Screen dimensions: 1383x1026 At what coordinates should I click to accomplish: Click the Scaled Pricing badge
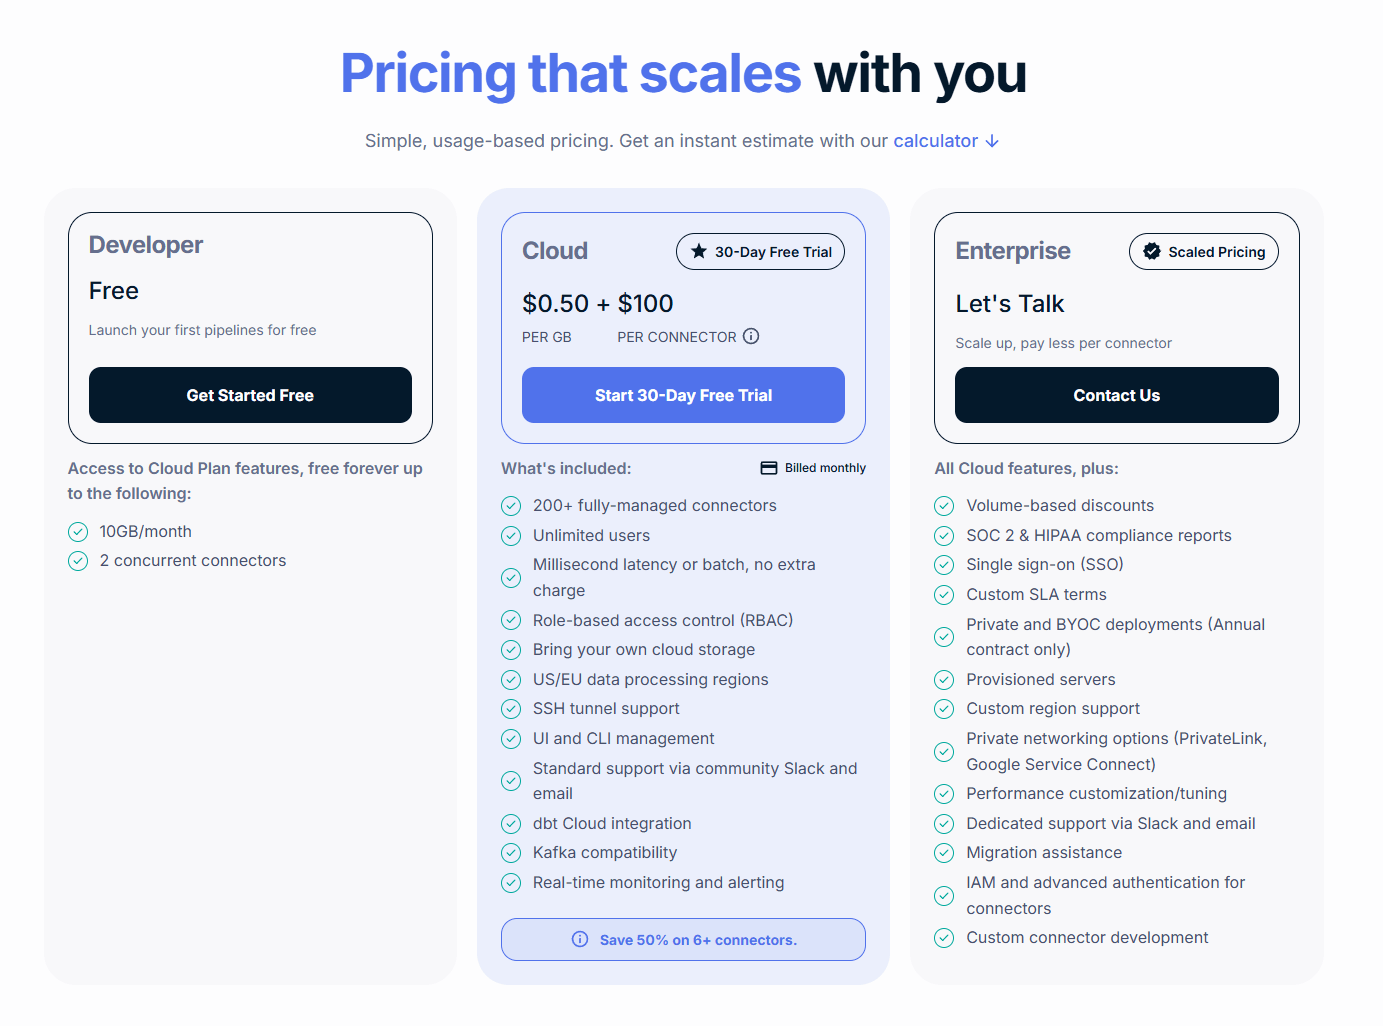(x=1203, y=251)
